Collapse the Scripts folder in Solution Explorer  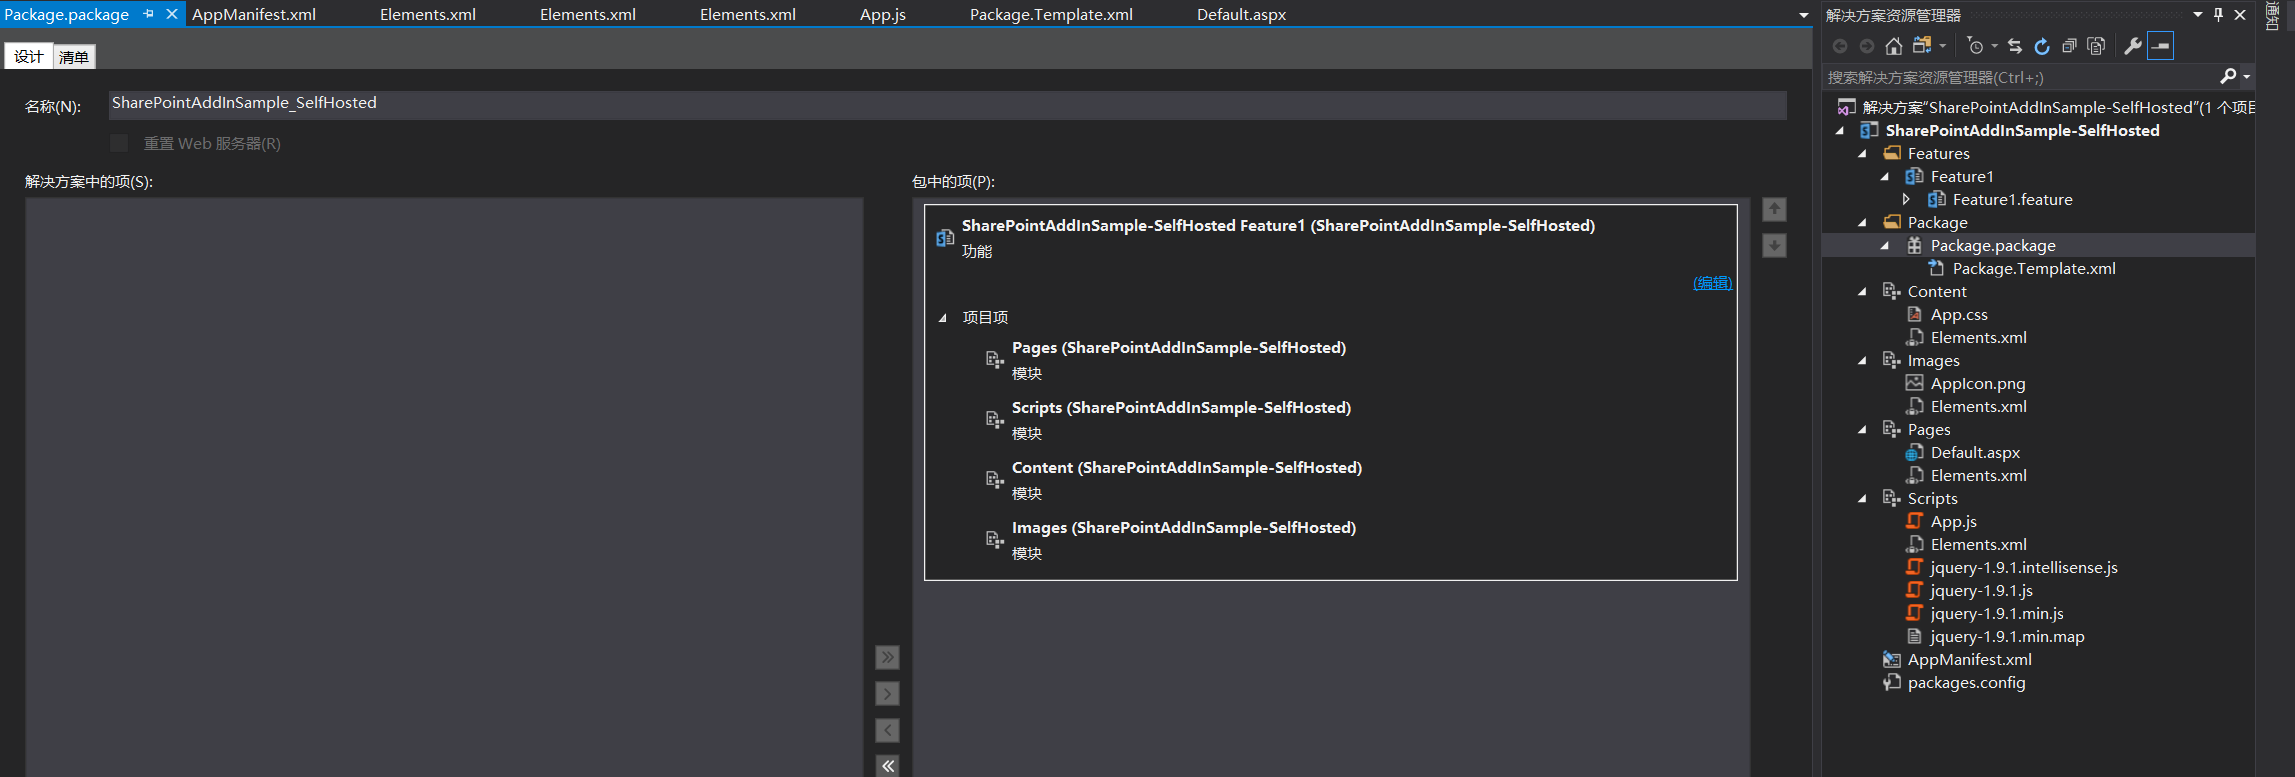(x=1862, y=499)
